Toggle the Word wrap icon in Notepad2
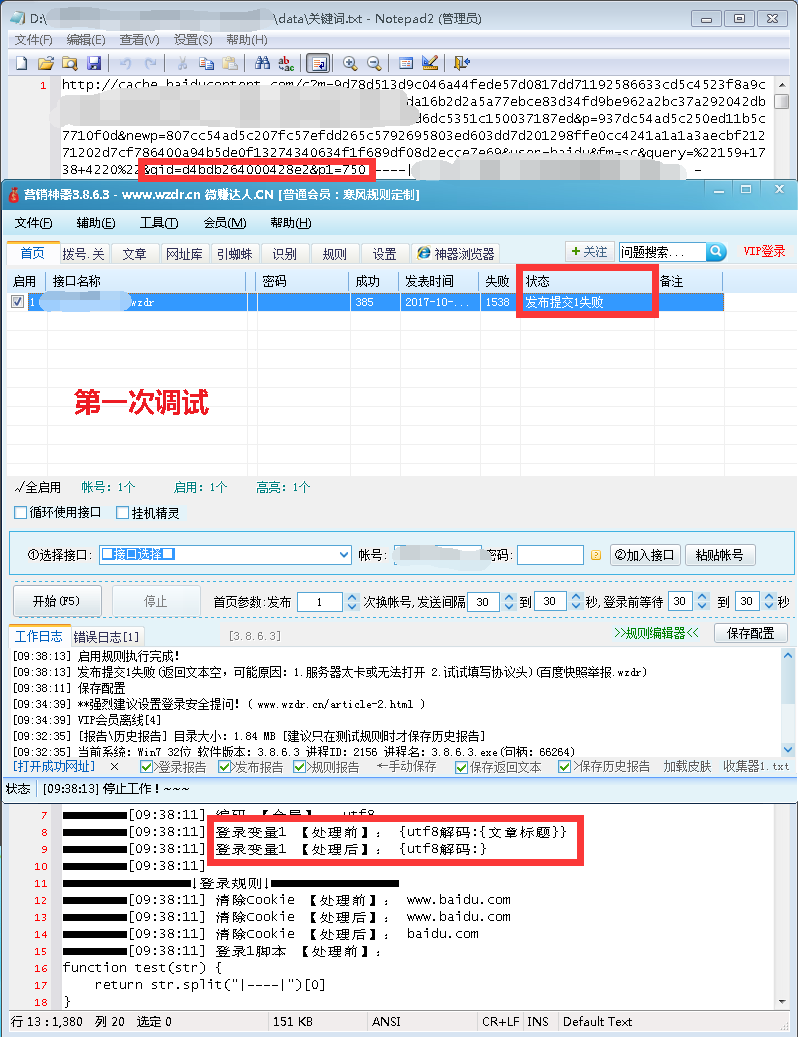The width and height of the screenshot is (798, 1037). pos(318,63)
